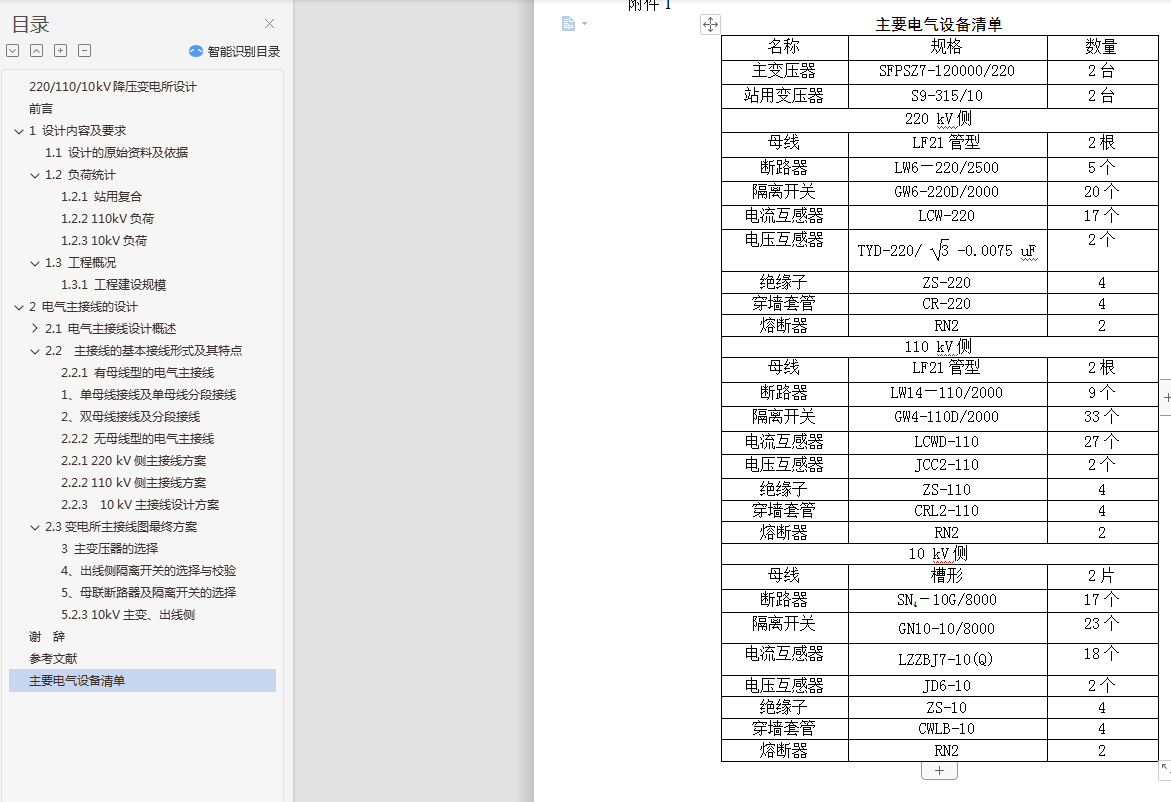1171x802 pixels.
Task: Go to '2.2.1 220 kV 侧主接线方案'
Action: (x=134, y=461)
